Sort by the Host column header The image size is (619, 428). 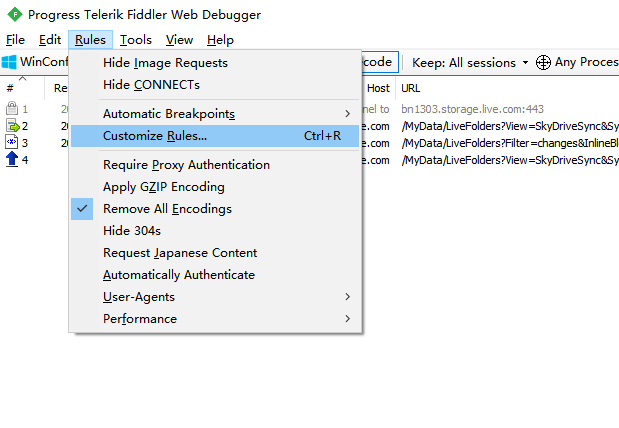378,88
